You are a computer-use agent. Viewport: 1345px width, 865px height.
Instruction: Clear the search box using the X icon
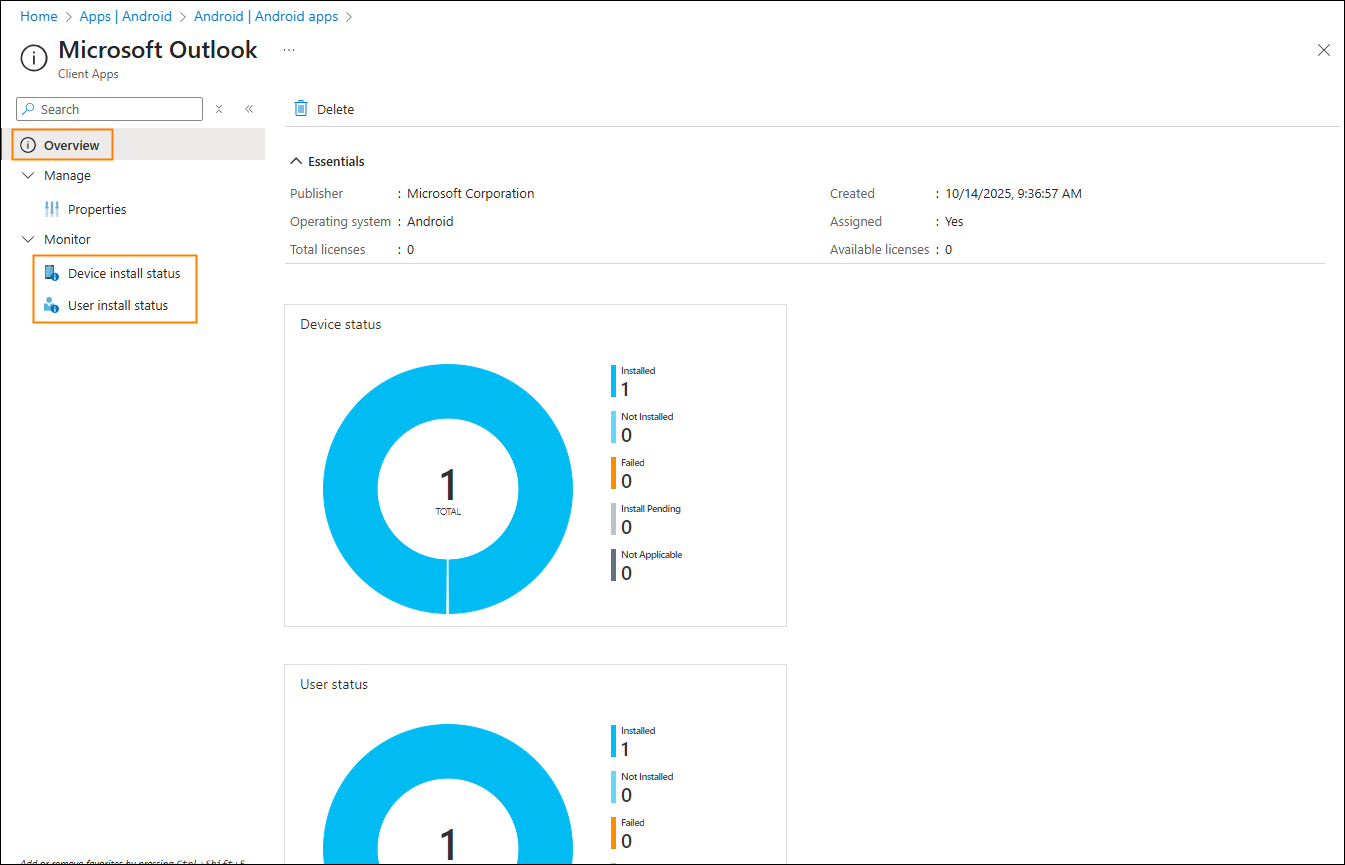point(219,108)
